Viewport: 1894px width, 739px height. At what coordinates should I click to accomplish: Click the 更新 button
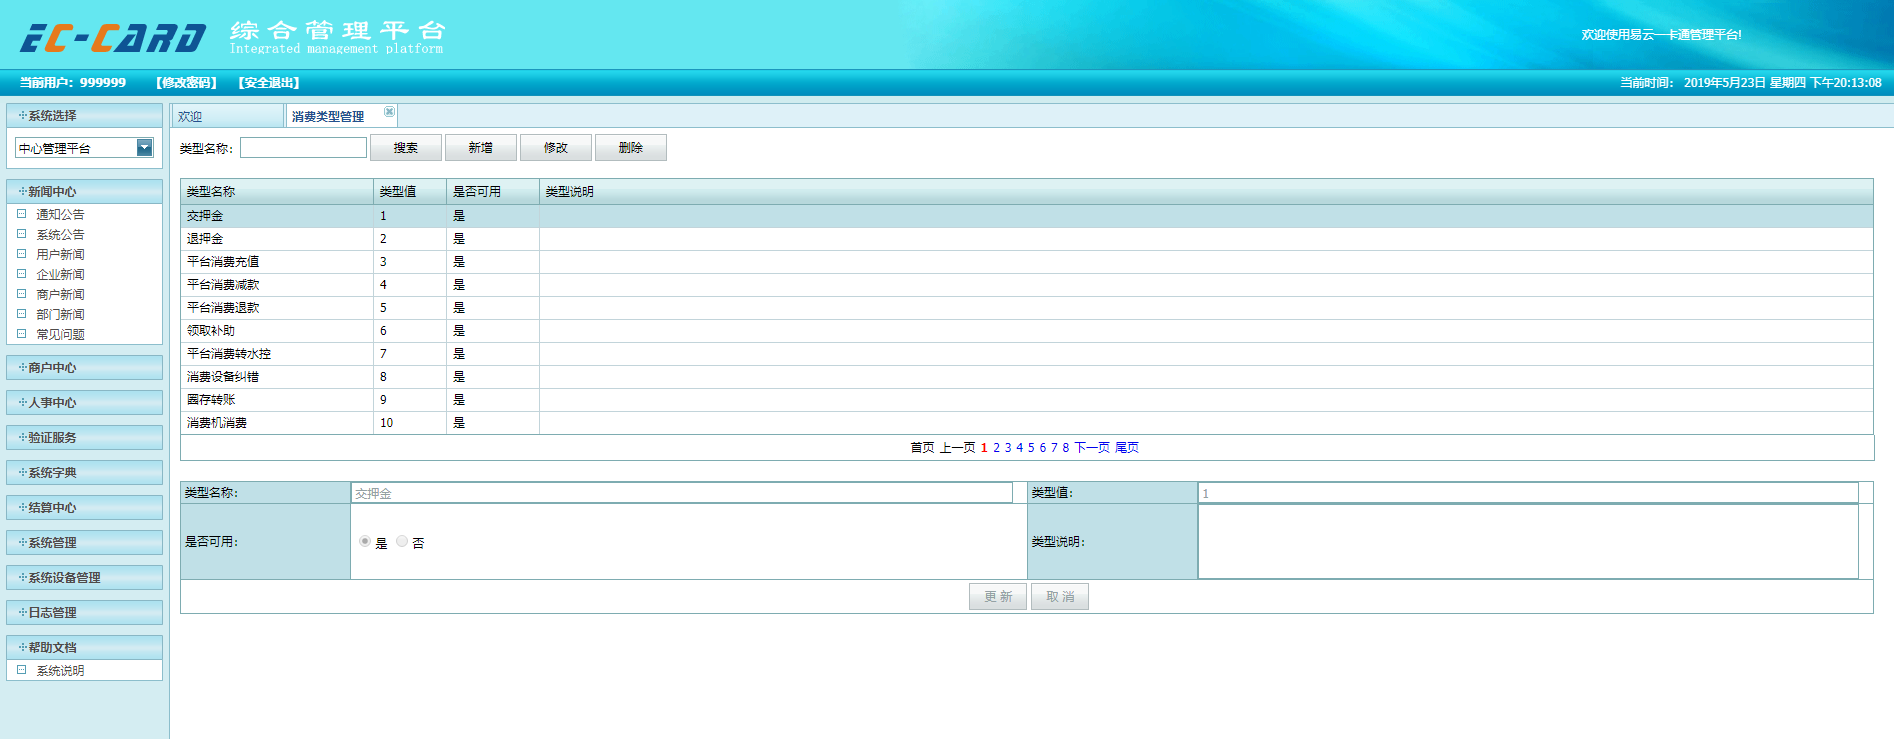click(998, 597)
